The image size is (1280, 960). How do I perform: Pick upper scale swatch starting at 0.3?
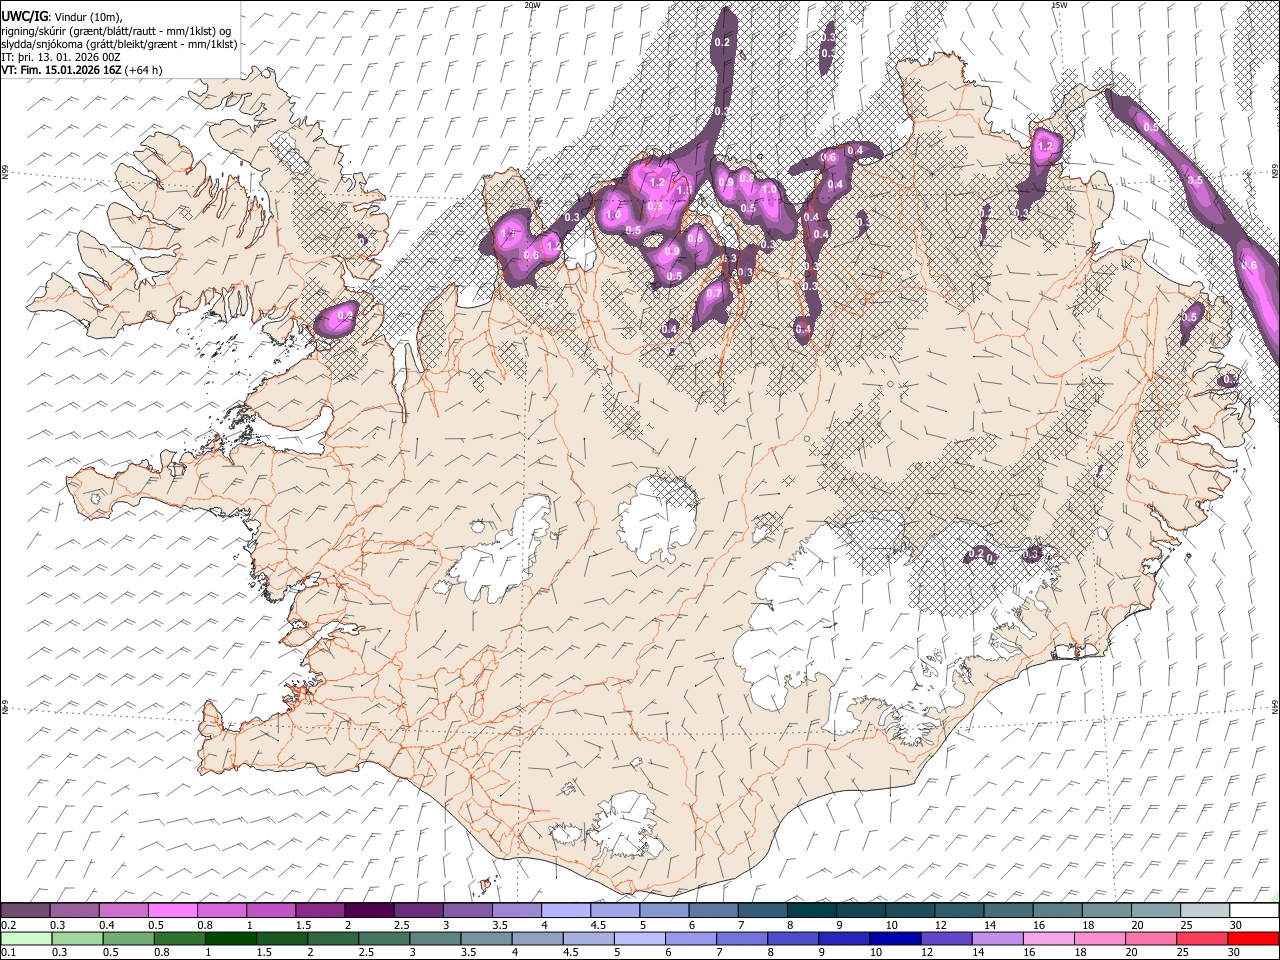[74, 911]
